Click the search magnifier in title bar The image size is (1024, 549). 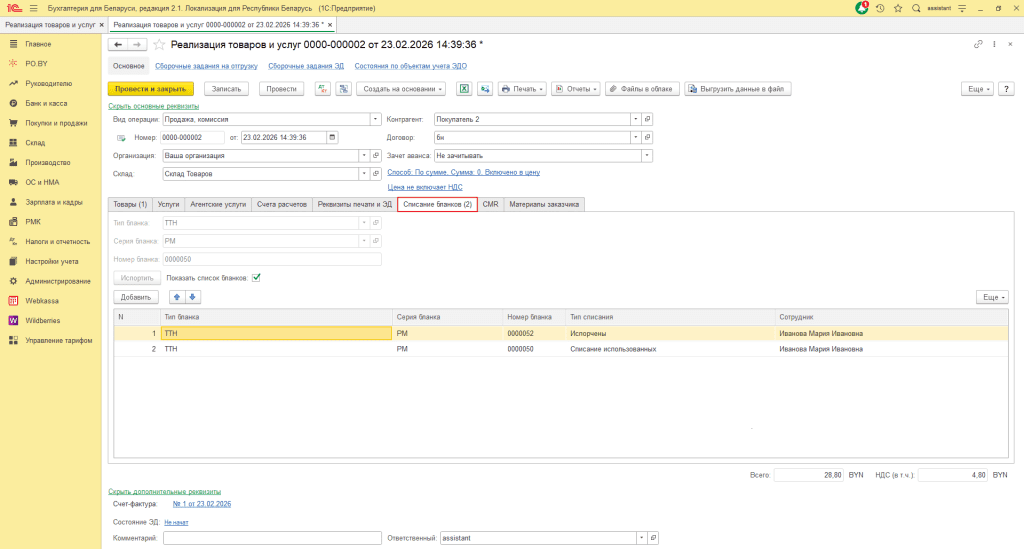[x=916, y=8]
